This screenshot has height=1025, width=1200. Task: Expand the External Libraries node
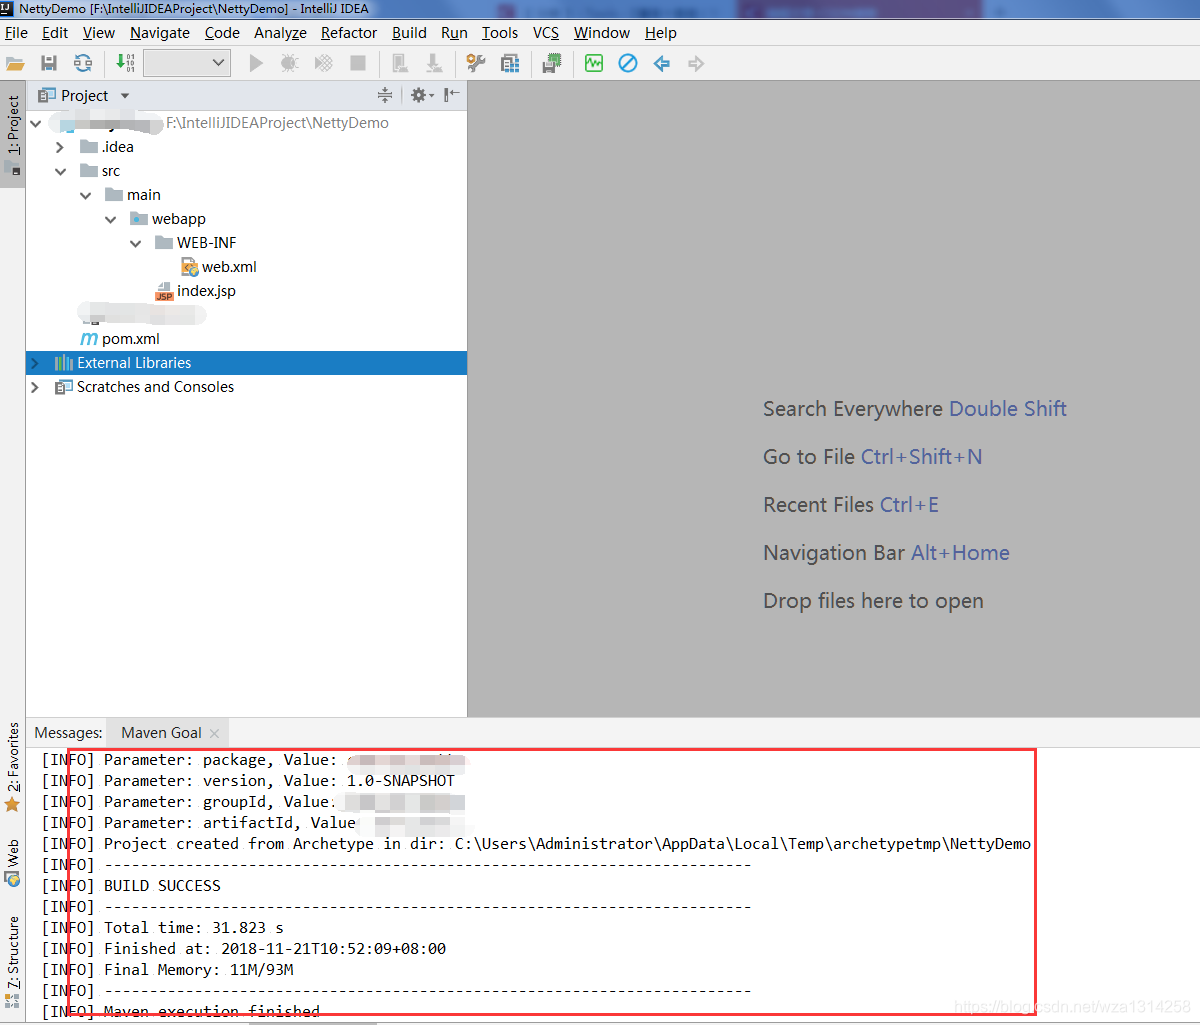pyautogui.click(x=34, y=362)
